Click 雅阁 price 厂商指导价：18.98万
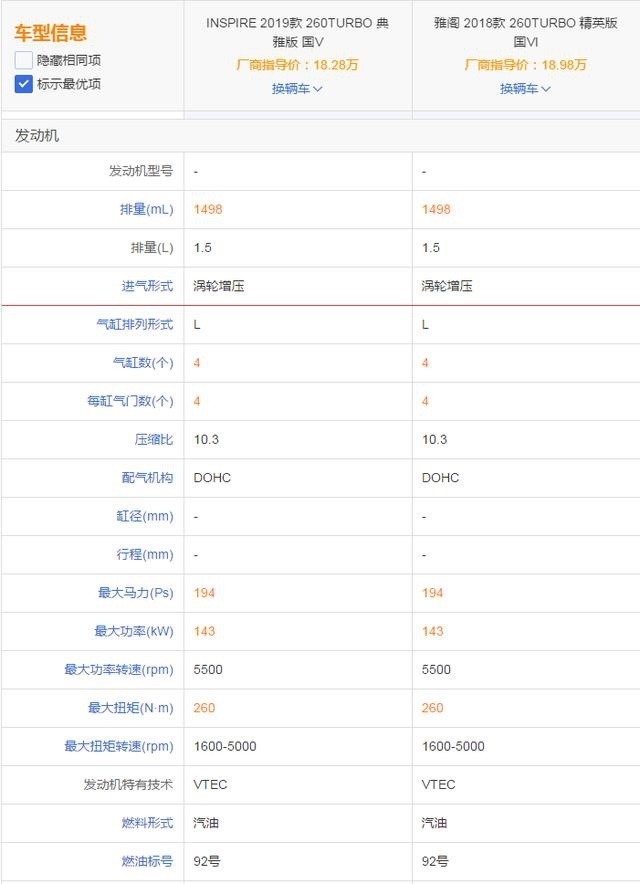This screenshot has width=640, height=884. click(x=525, y=65)
